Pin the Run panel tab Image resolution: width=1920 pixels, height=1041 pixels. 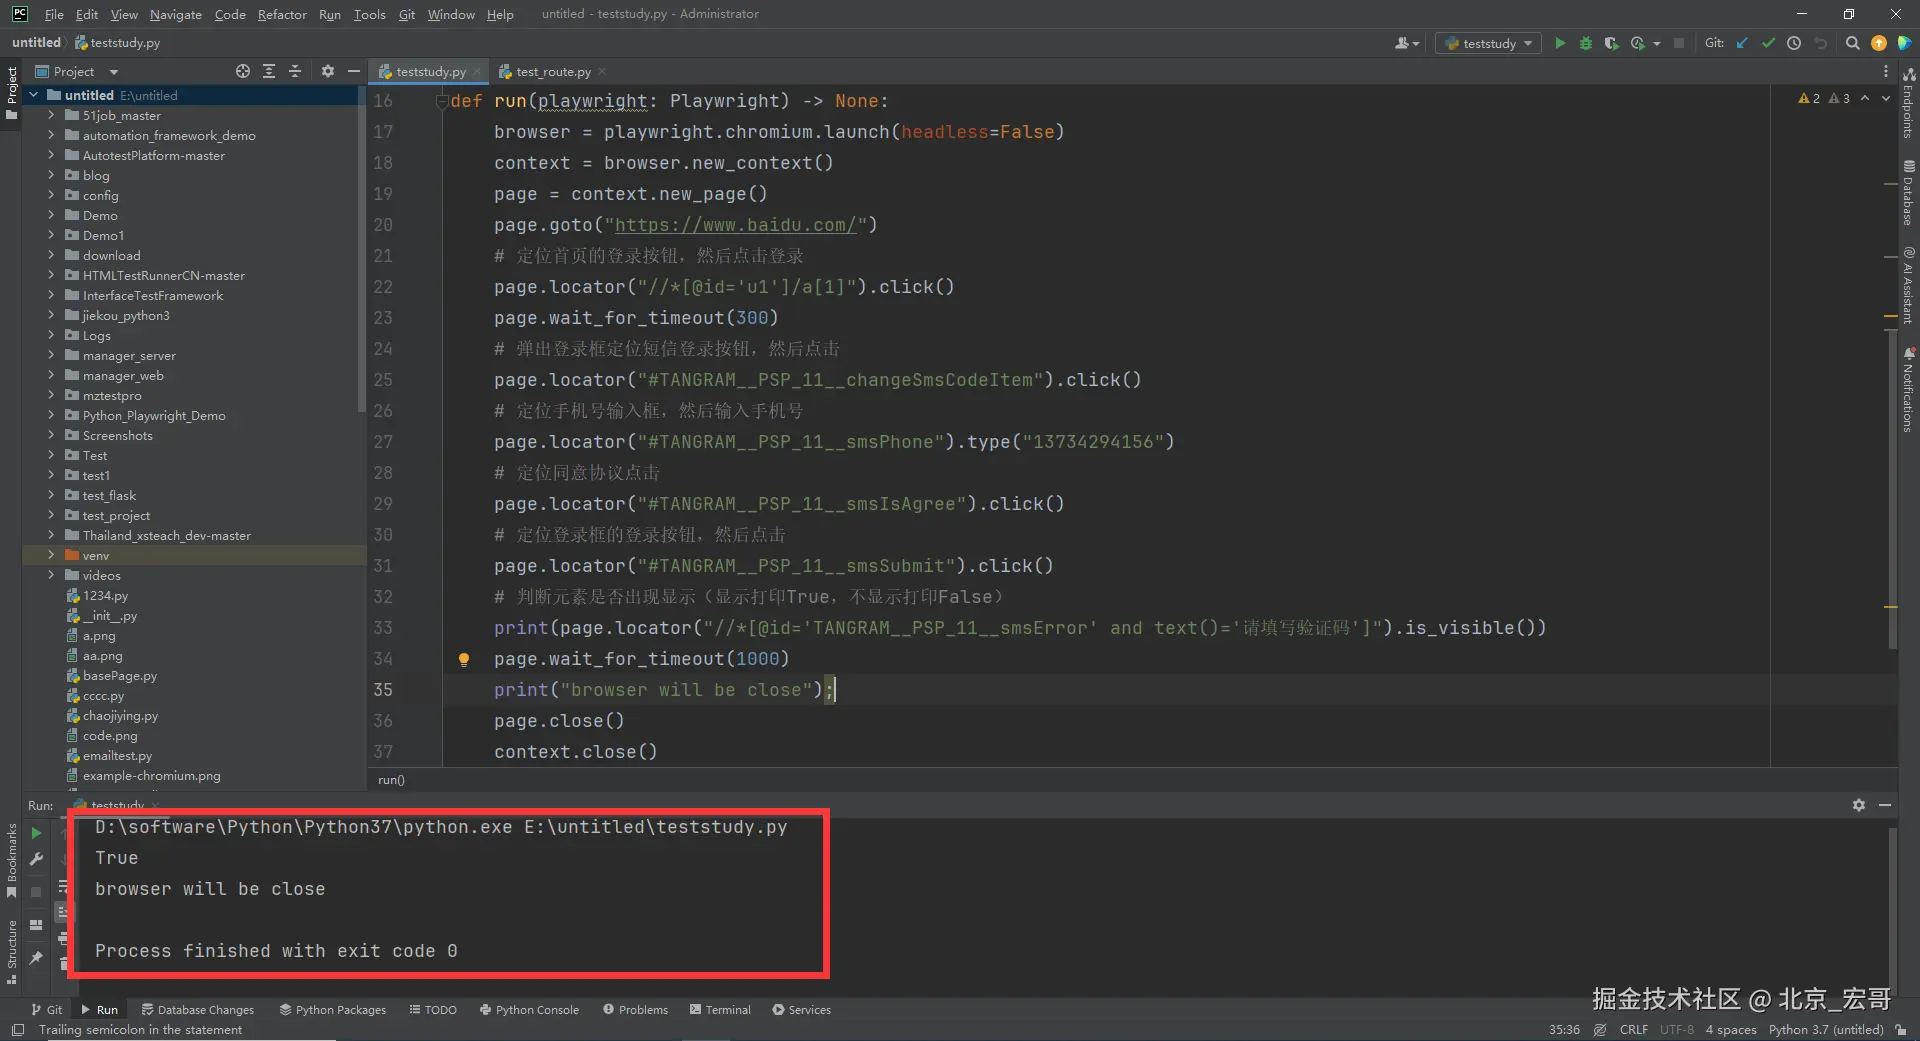pyautogui.click(x=36, y=958)
